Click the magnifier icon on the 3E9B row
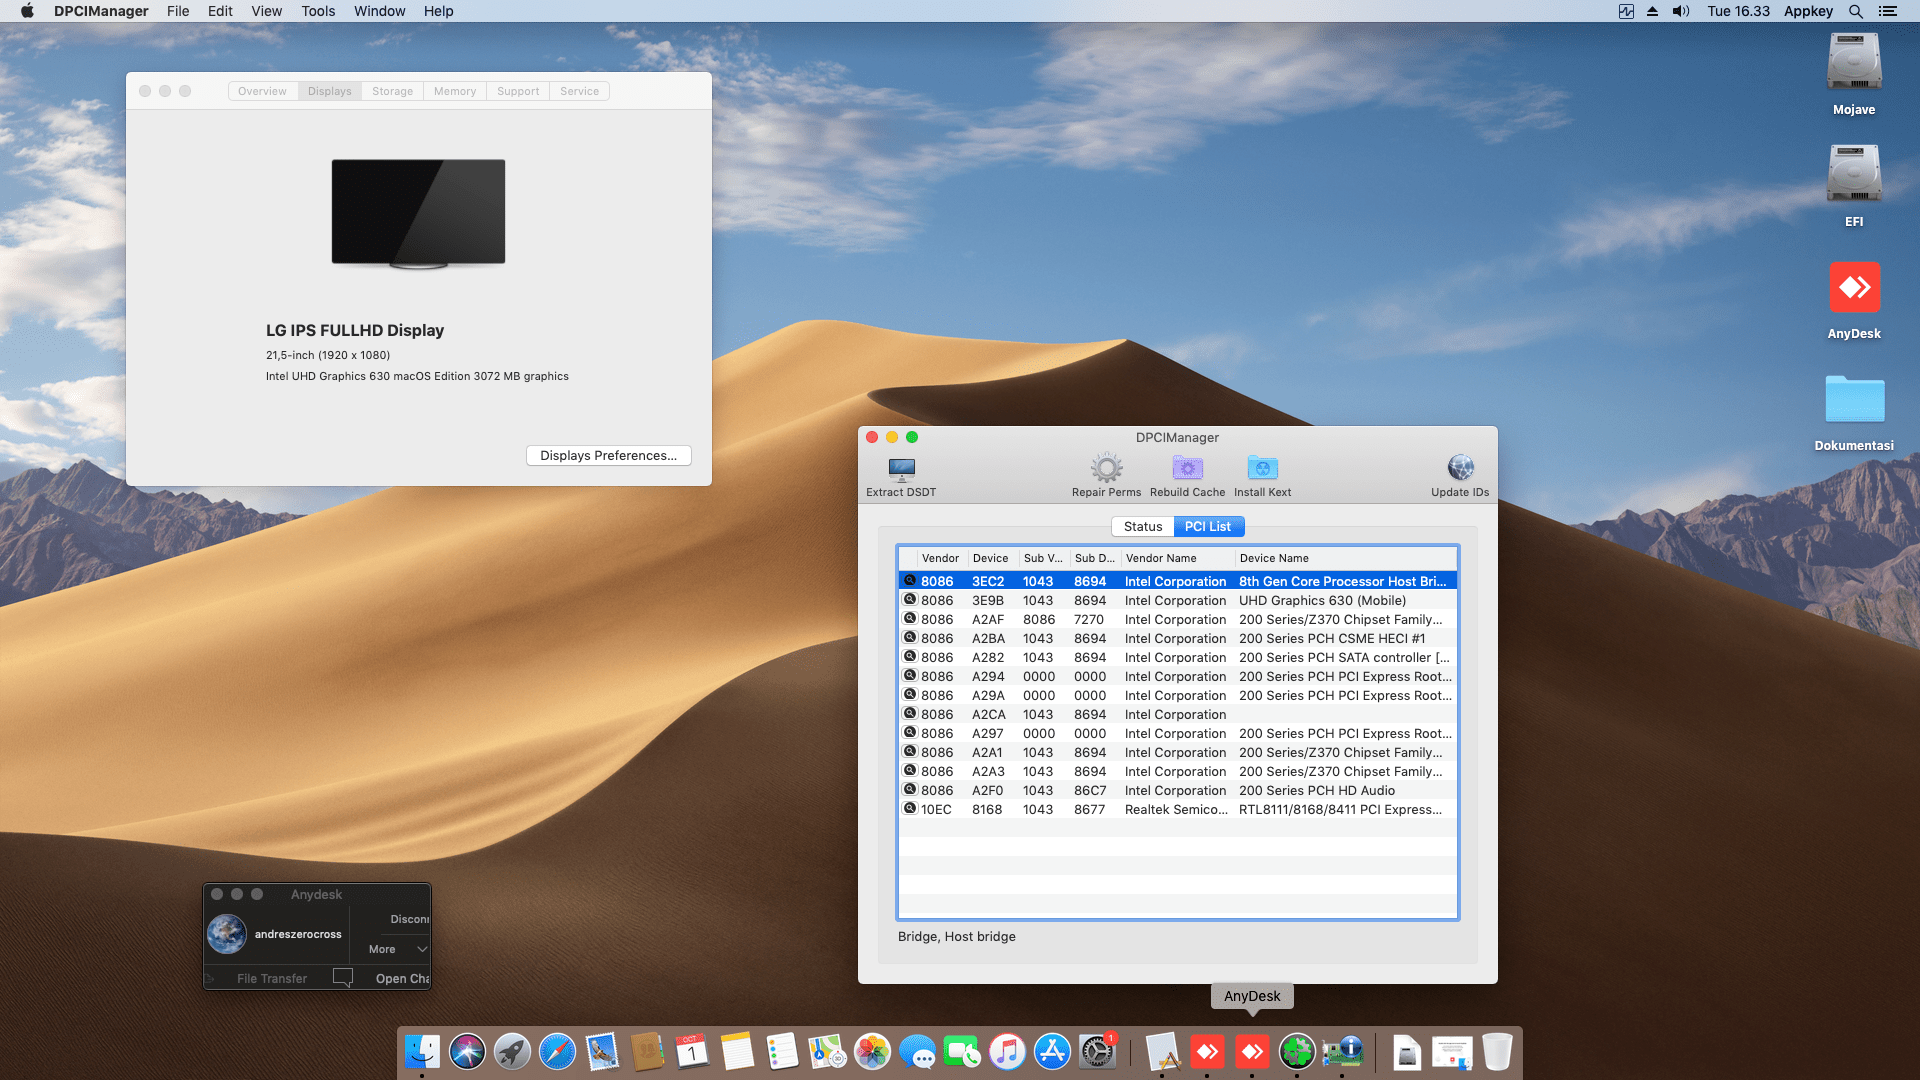Screen dimensions: 1920x1080 tap(910, 600)
